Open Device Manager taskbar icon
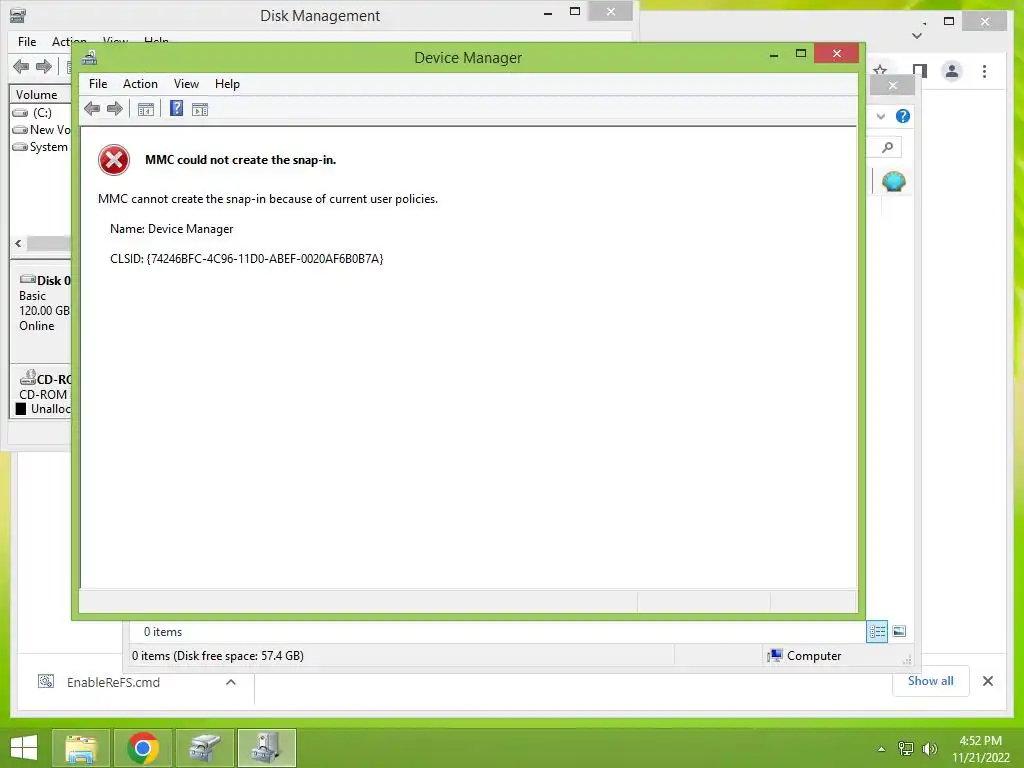The width and height of the screenshot is (1024, 768). [266, 748]
